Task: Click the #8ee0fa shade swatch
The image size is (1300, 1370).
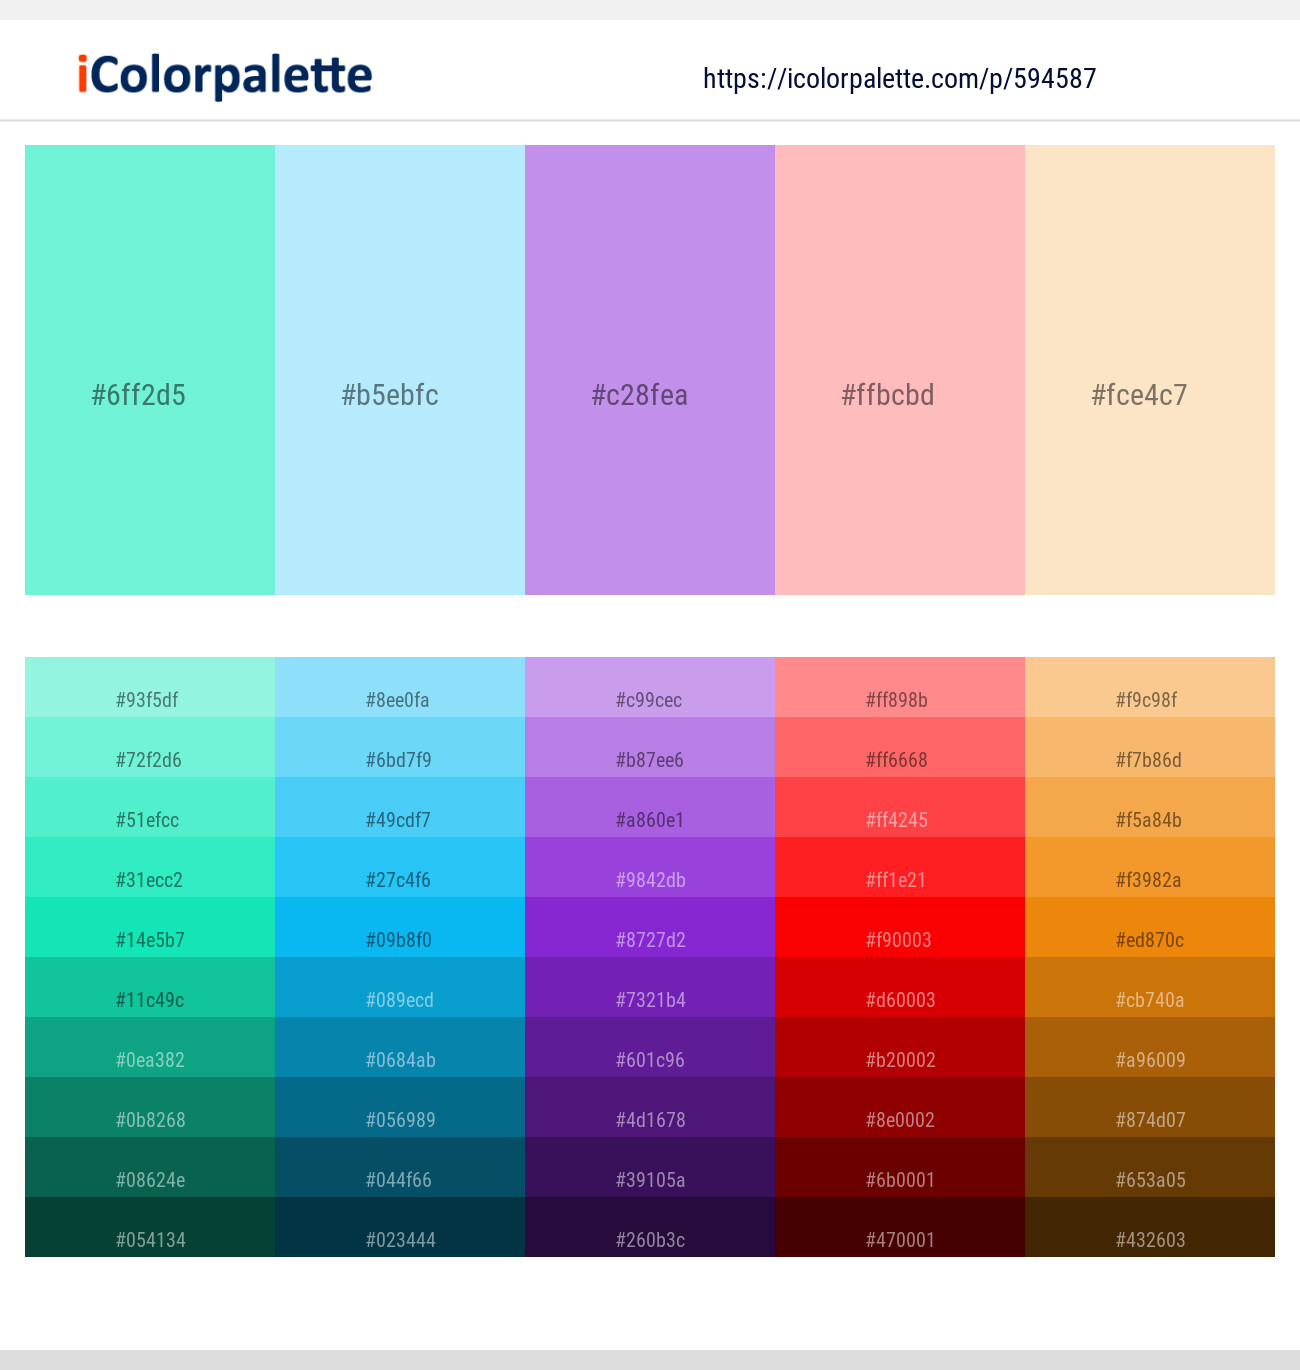Action: click(x=399, y=700)
